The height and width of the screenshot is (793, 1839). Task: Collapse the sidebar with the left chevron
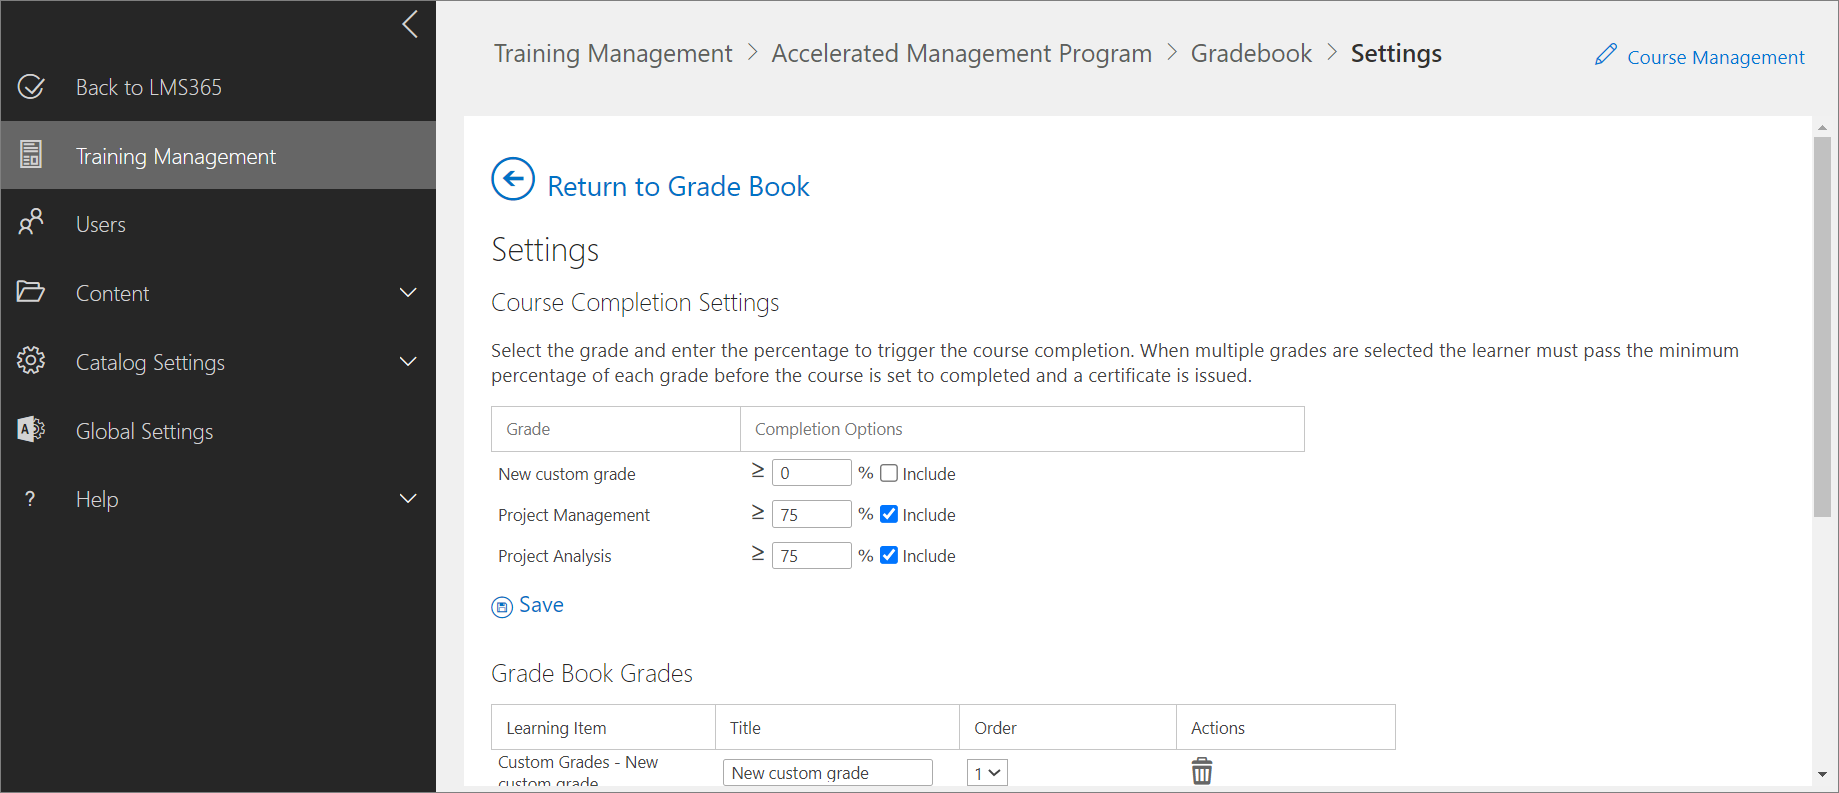point(410,25)
